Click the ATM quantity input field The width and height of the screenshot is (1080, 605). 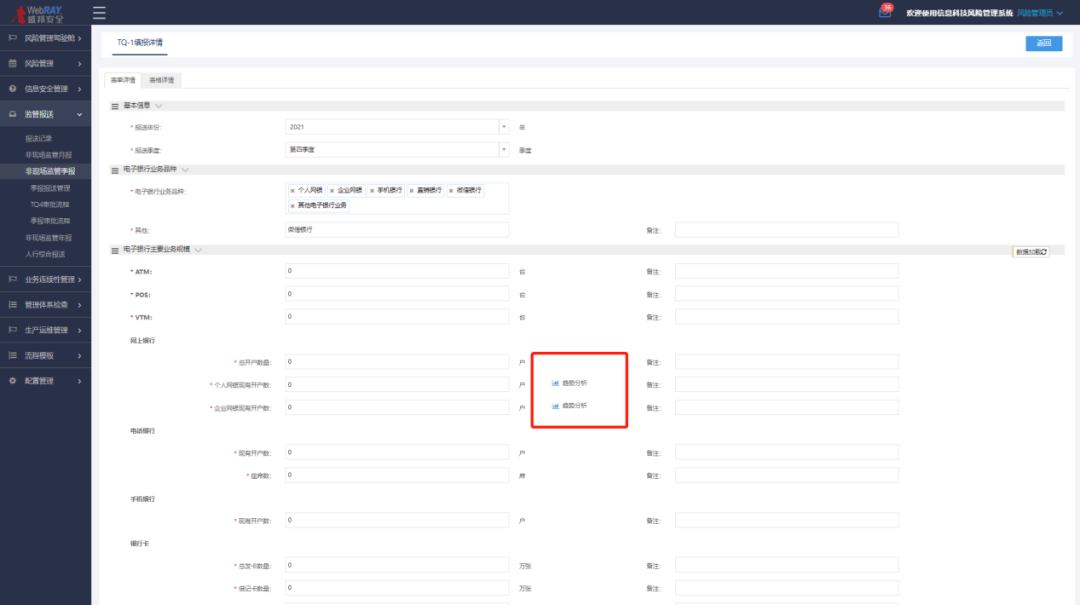tap(396, 271)
